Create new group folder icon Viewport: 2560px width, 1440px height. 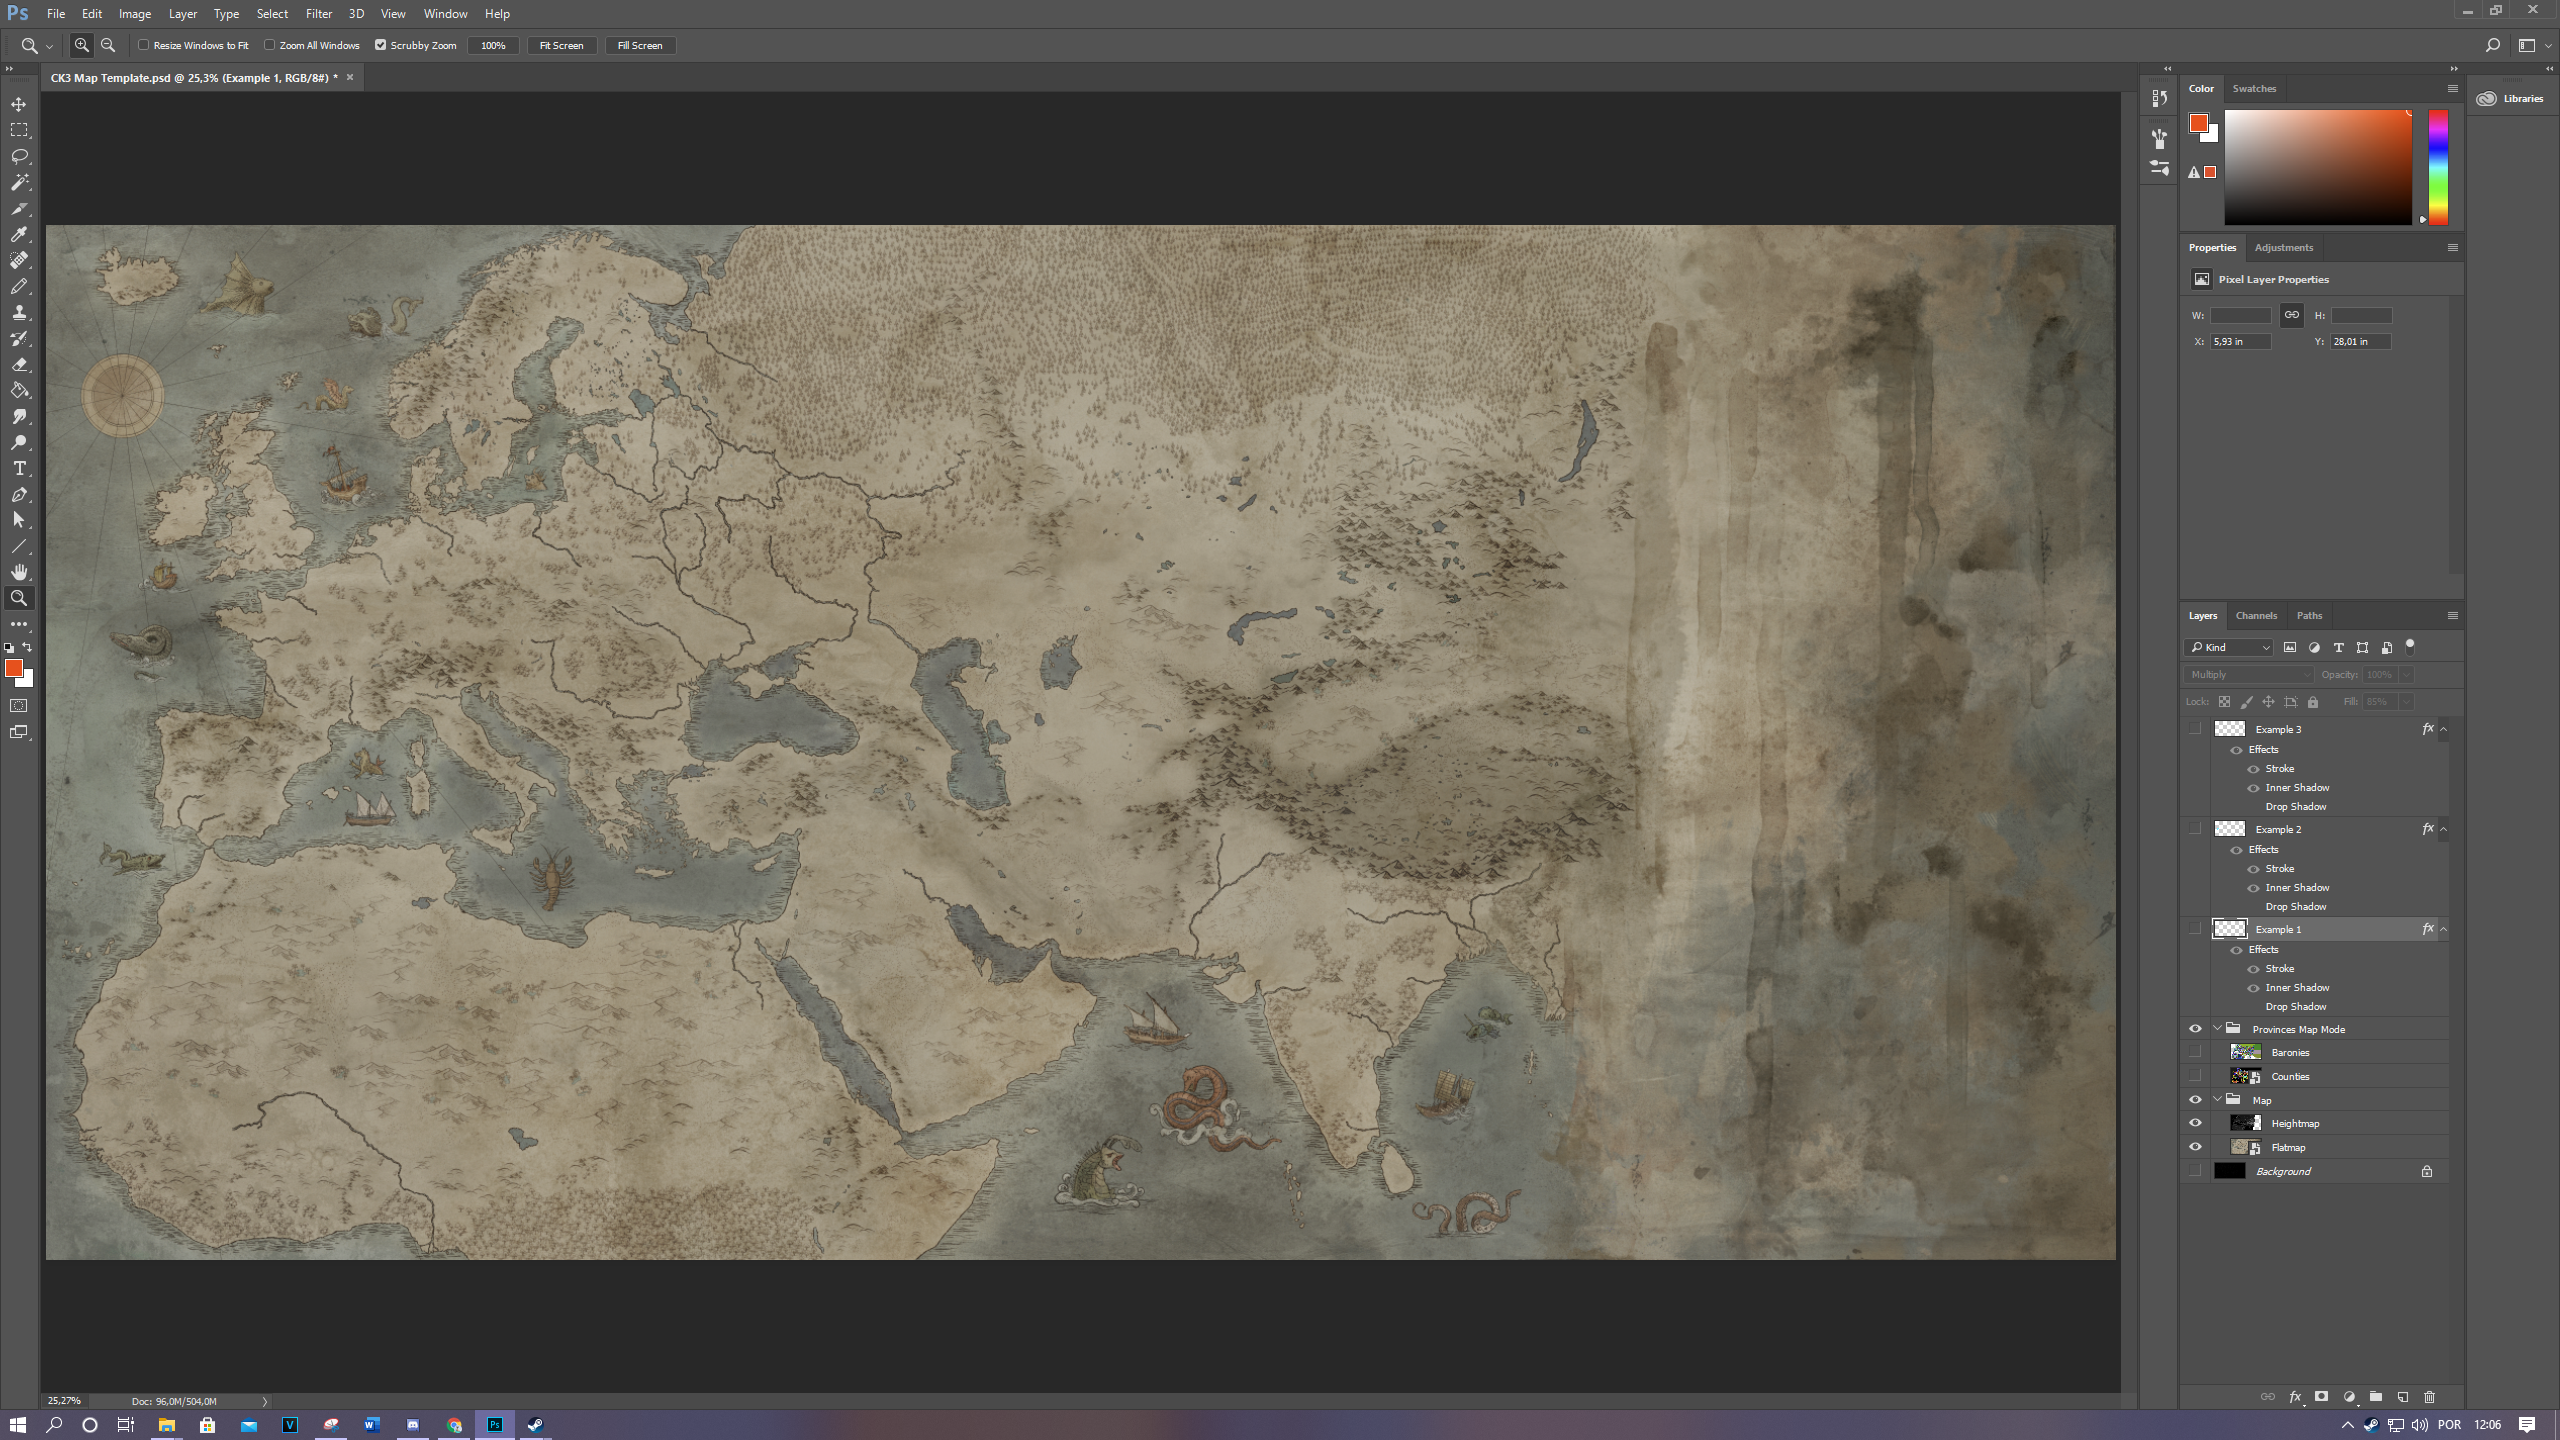pos(2375,1397)
